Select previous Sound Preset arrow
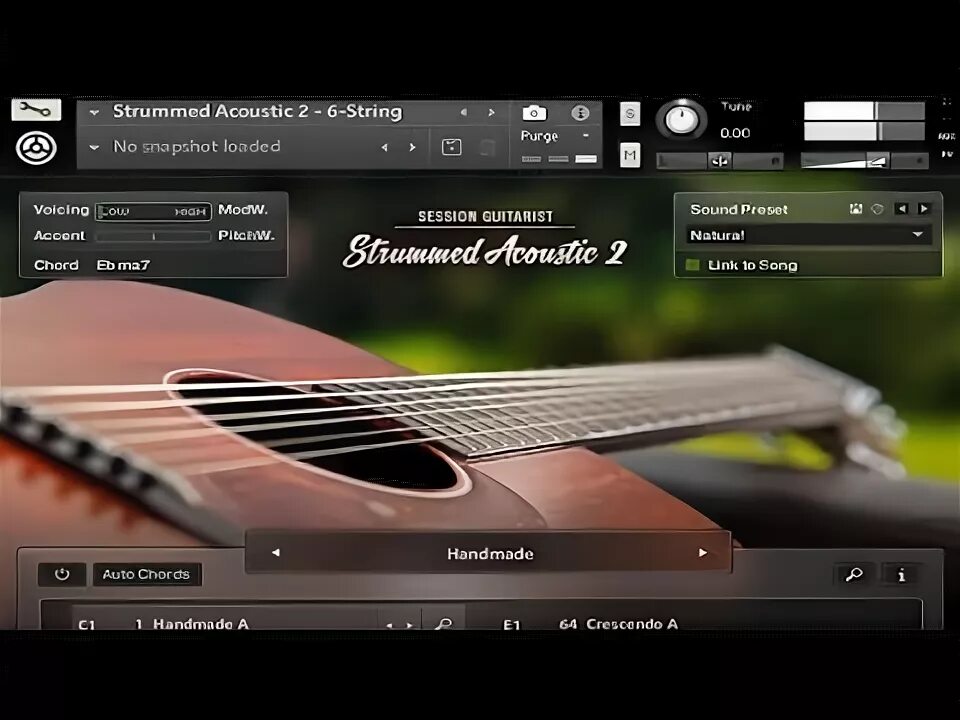The height and width of the screenshot is (720, 960). pyautogui.click(x=901, y=209)
